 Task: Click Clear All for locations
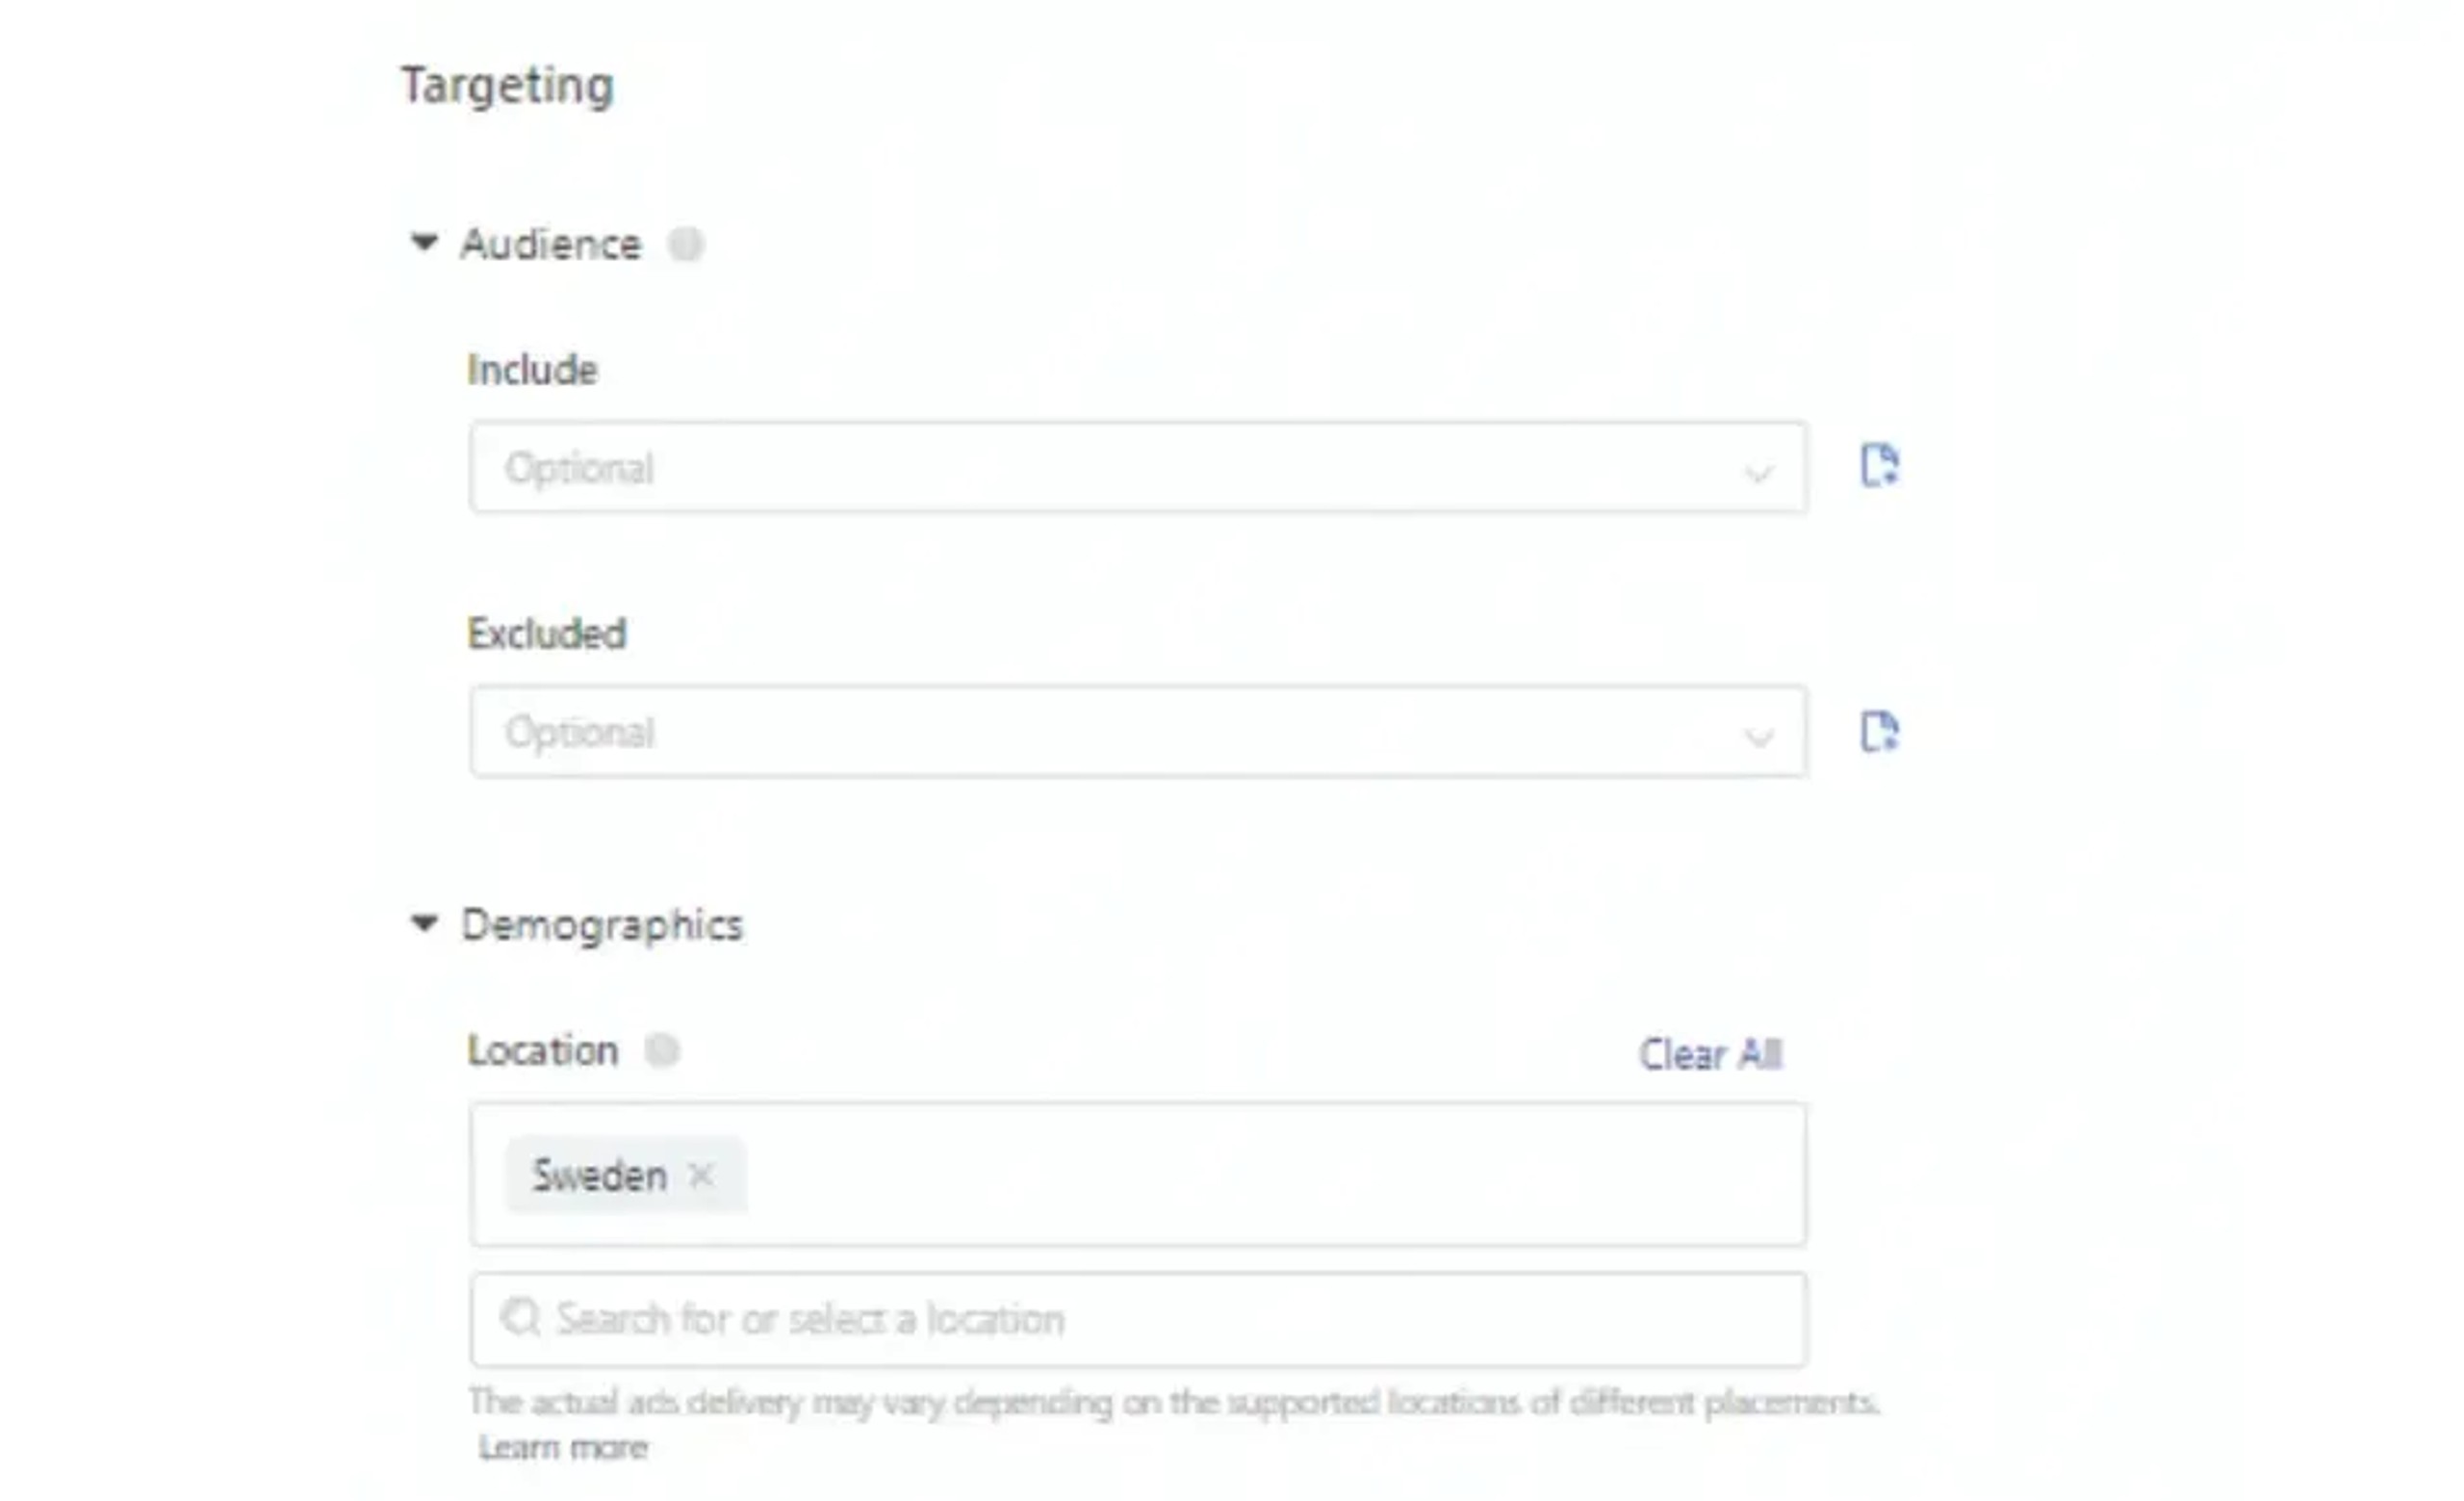[1710, 1055]
